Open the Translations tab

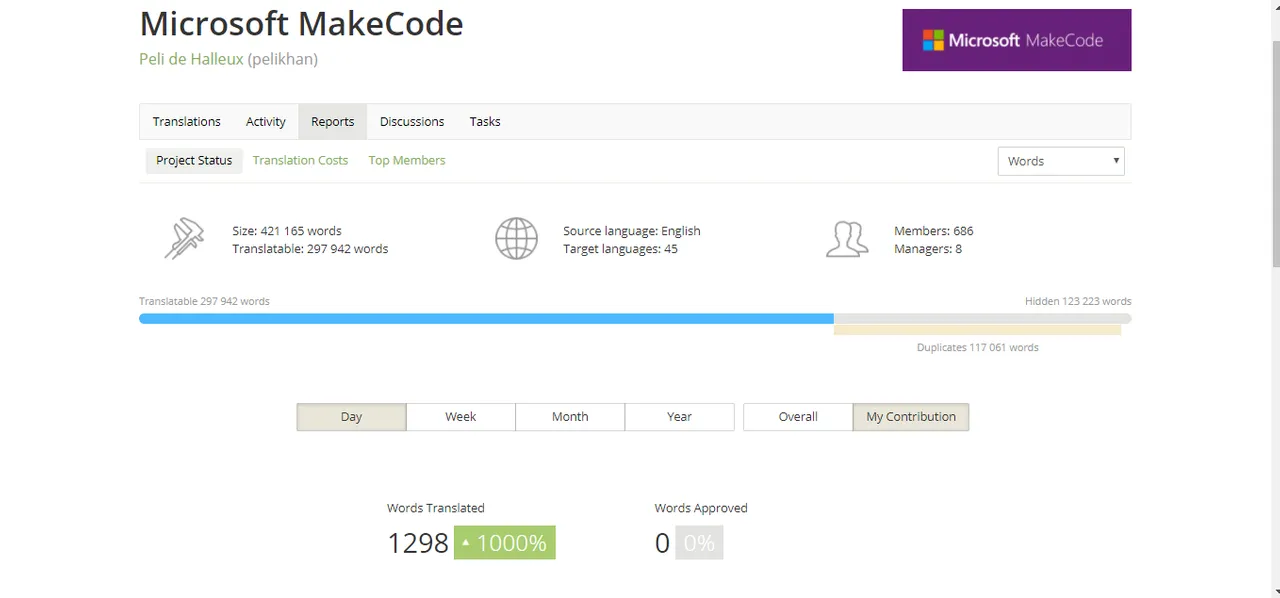[x=186, y=121]
